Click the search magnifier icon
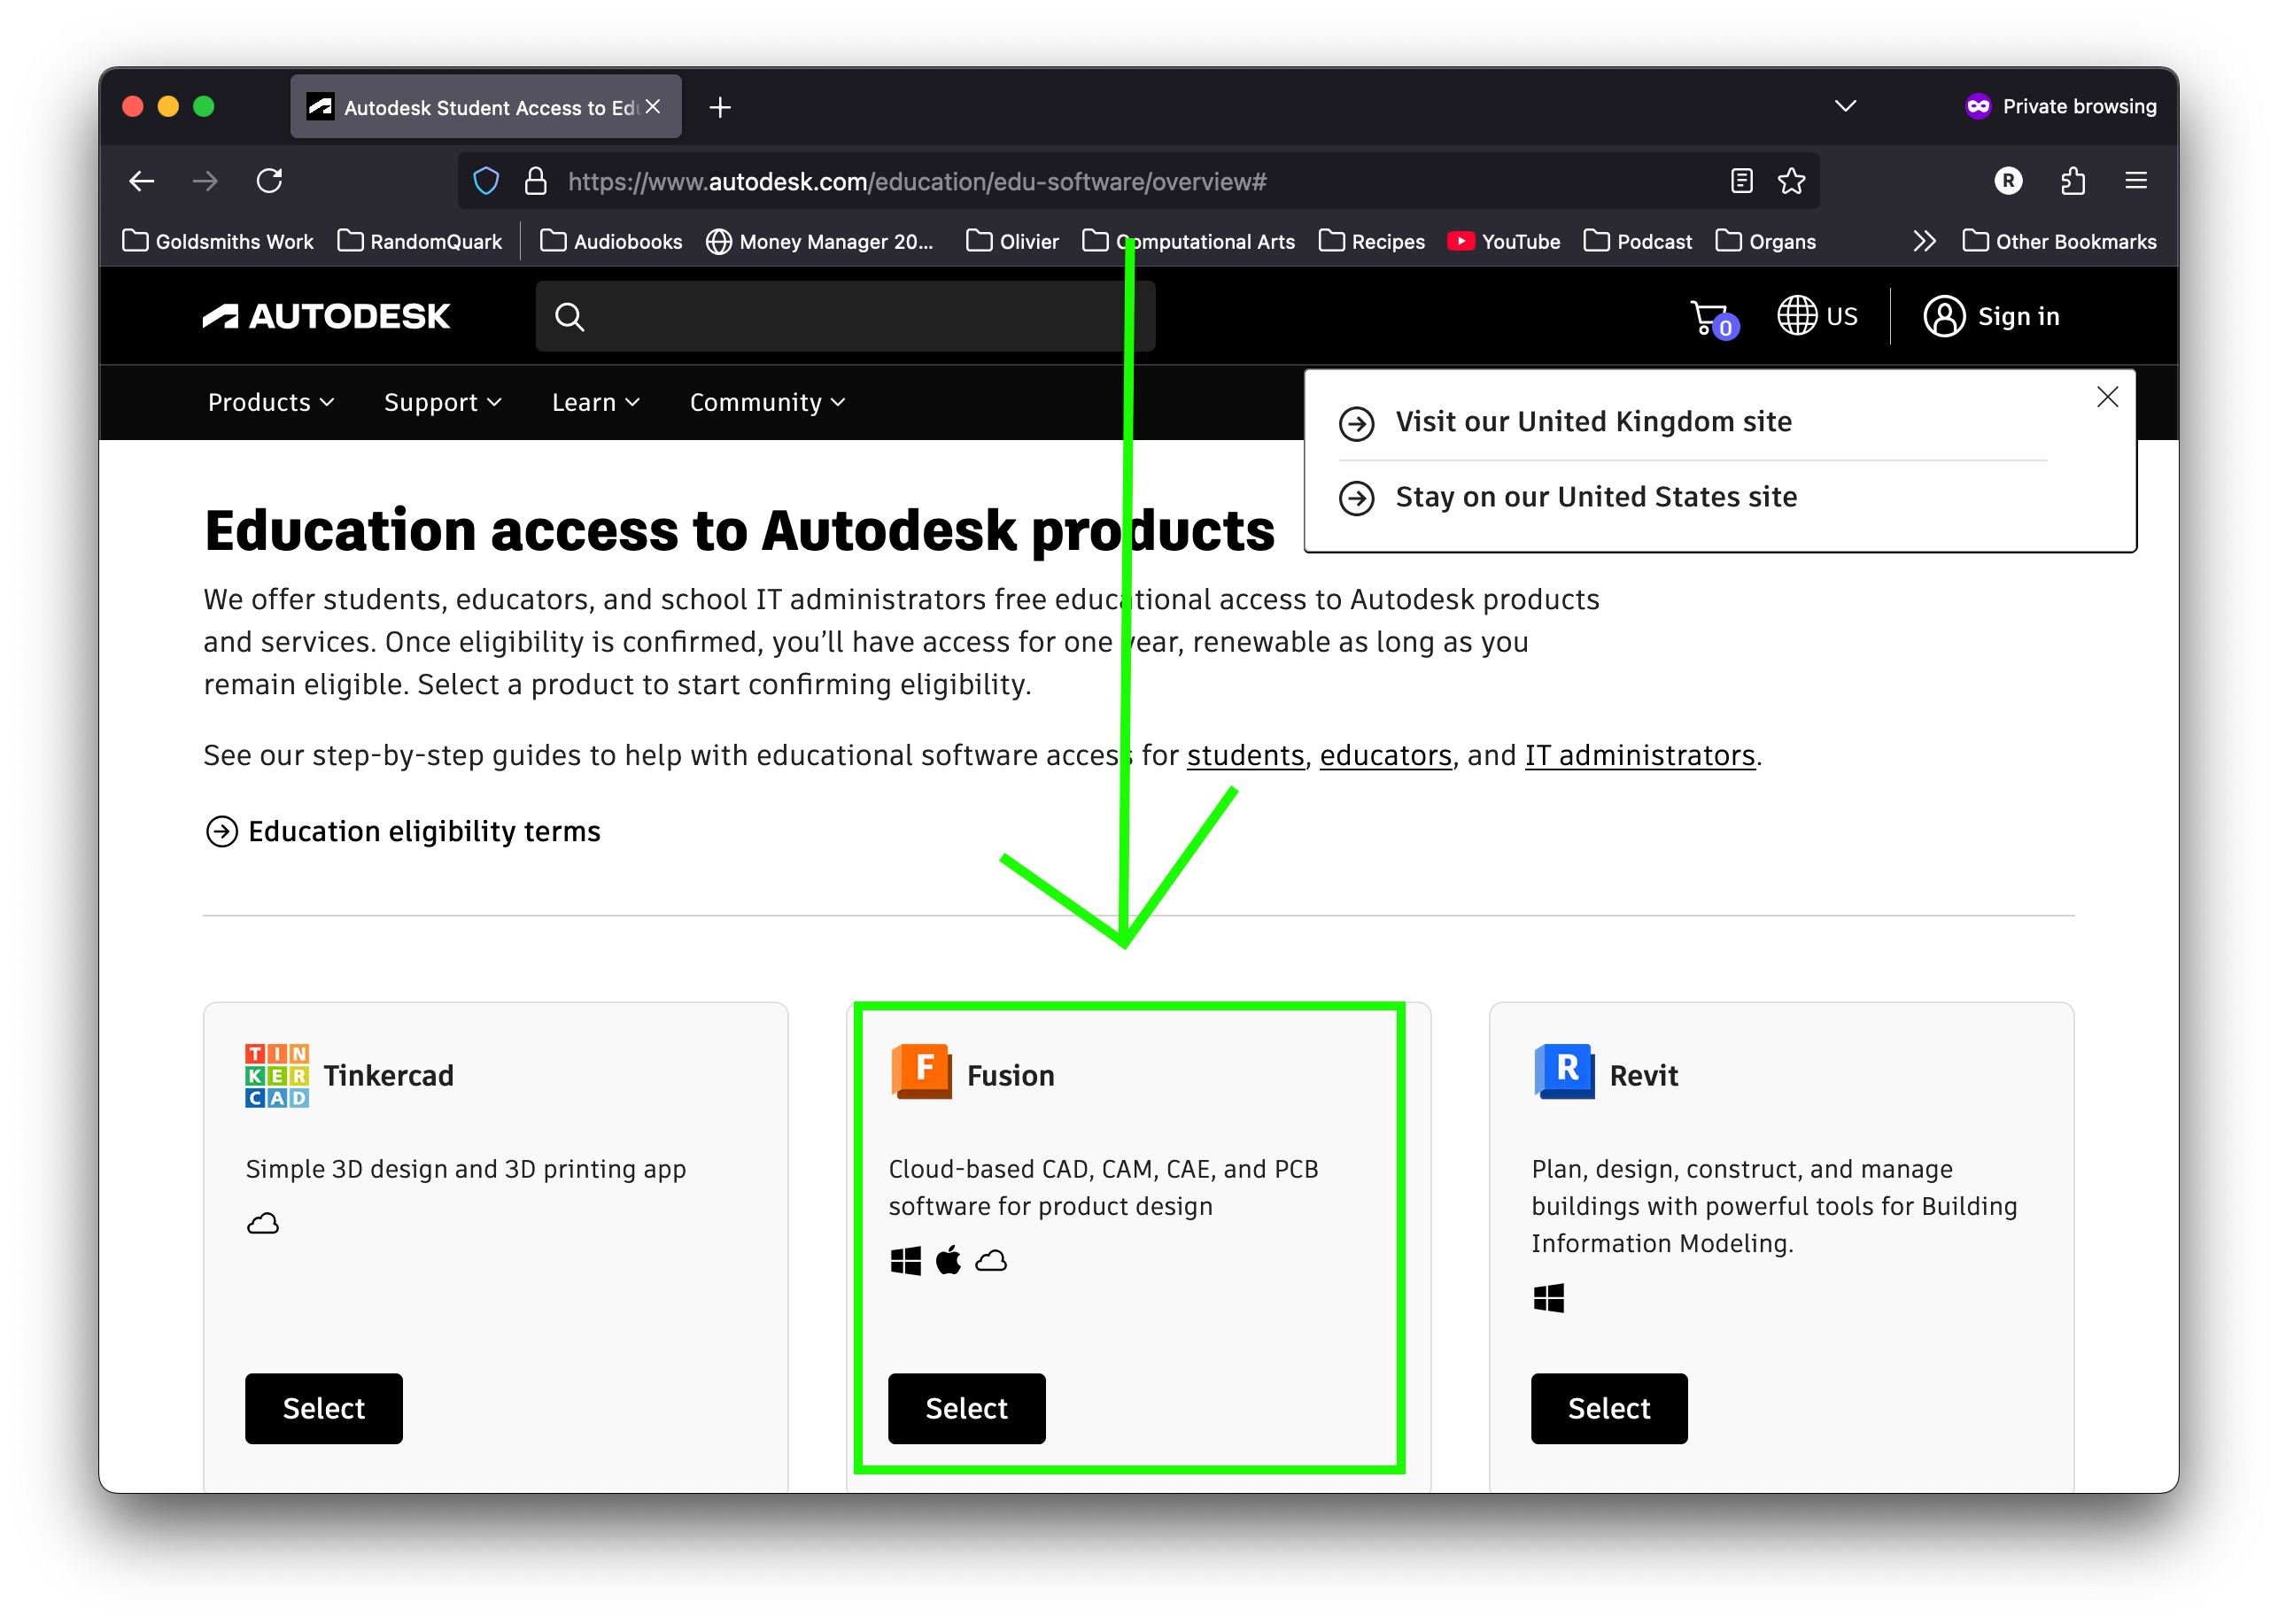 (x=569, y=316)
